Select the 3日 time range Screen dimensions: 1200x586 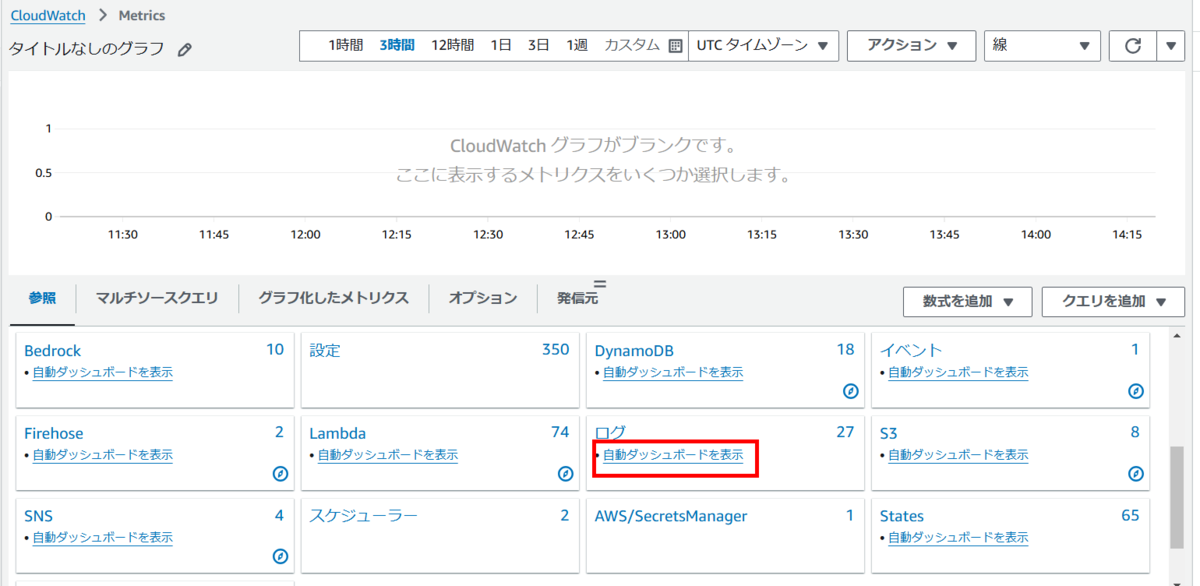click(539, 45)
